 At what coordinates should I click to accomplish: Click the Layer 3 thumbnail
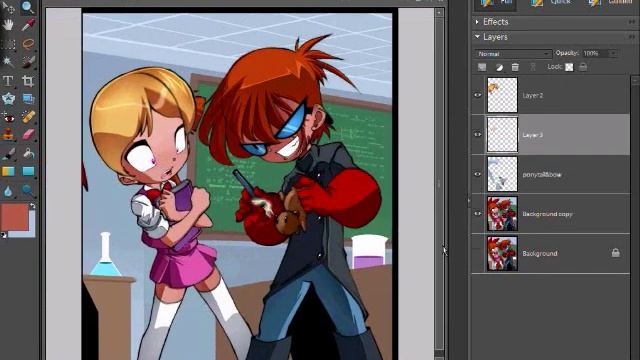click(502, 135)
